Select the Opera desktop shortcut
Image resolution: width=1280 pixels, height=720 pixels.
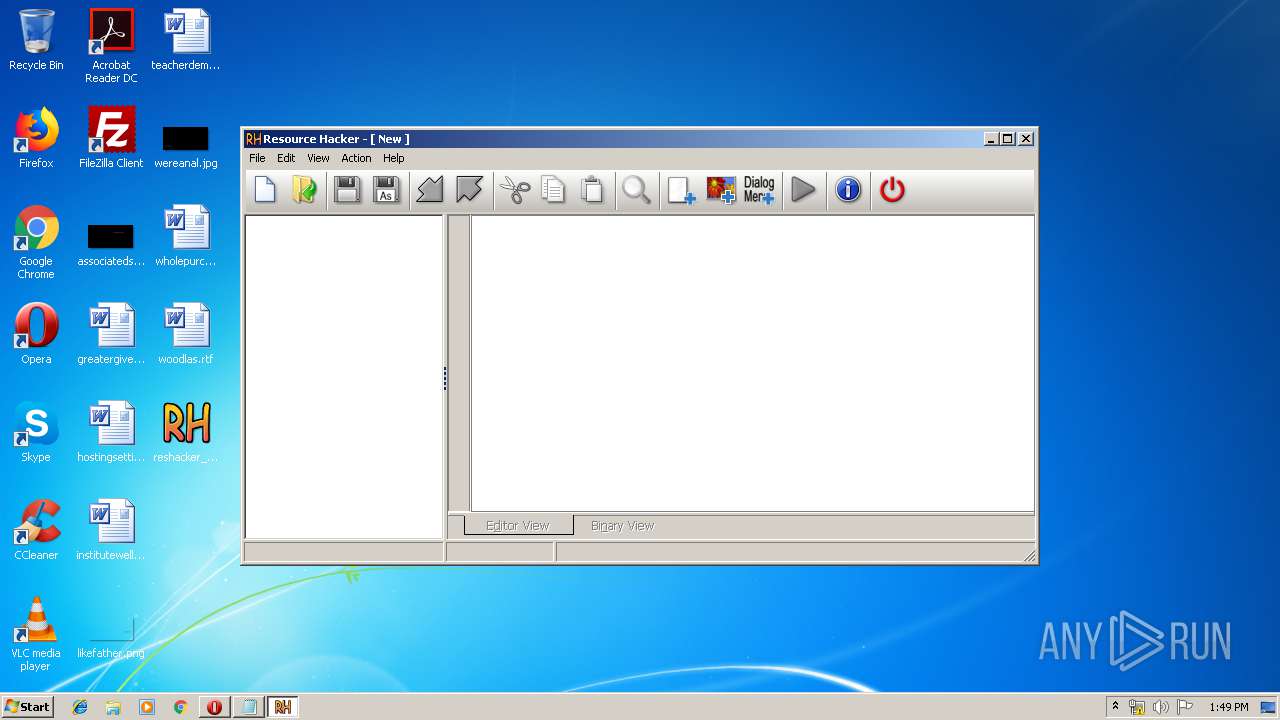(36, 334)
